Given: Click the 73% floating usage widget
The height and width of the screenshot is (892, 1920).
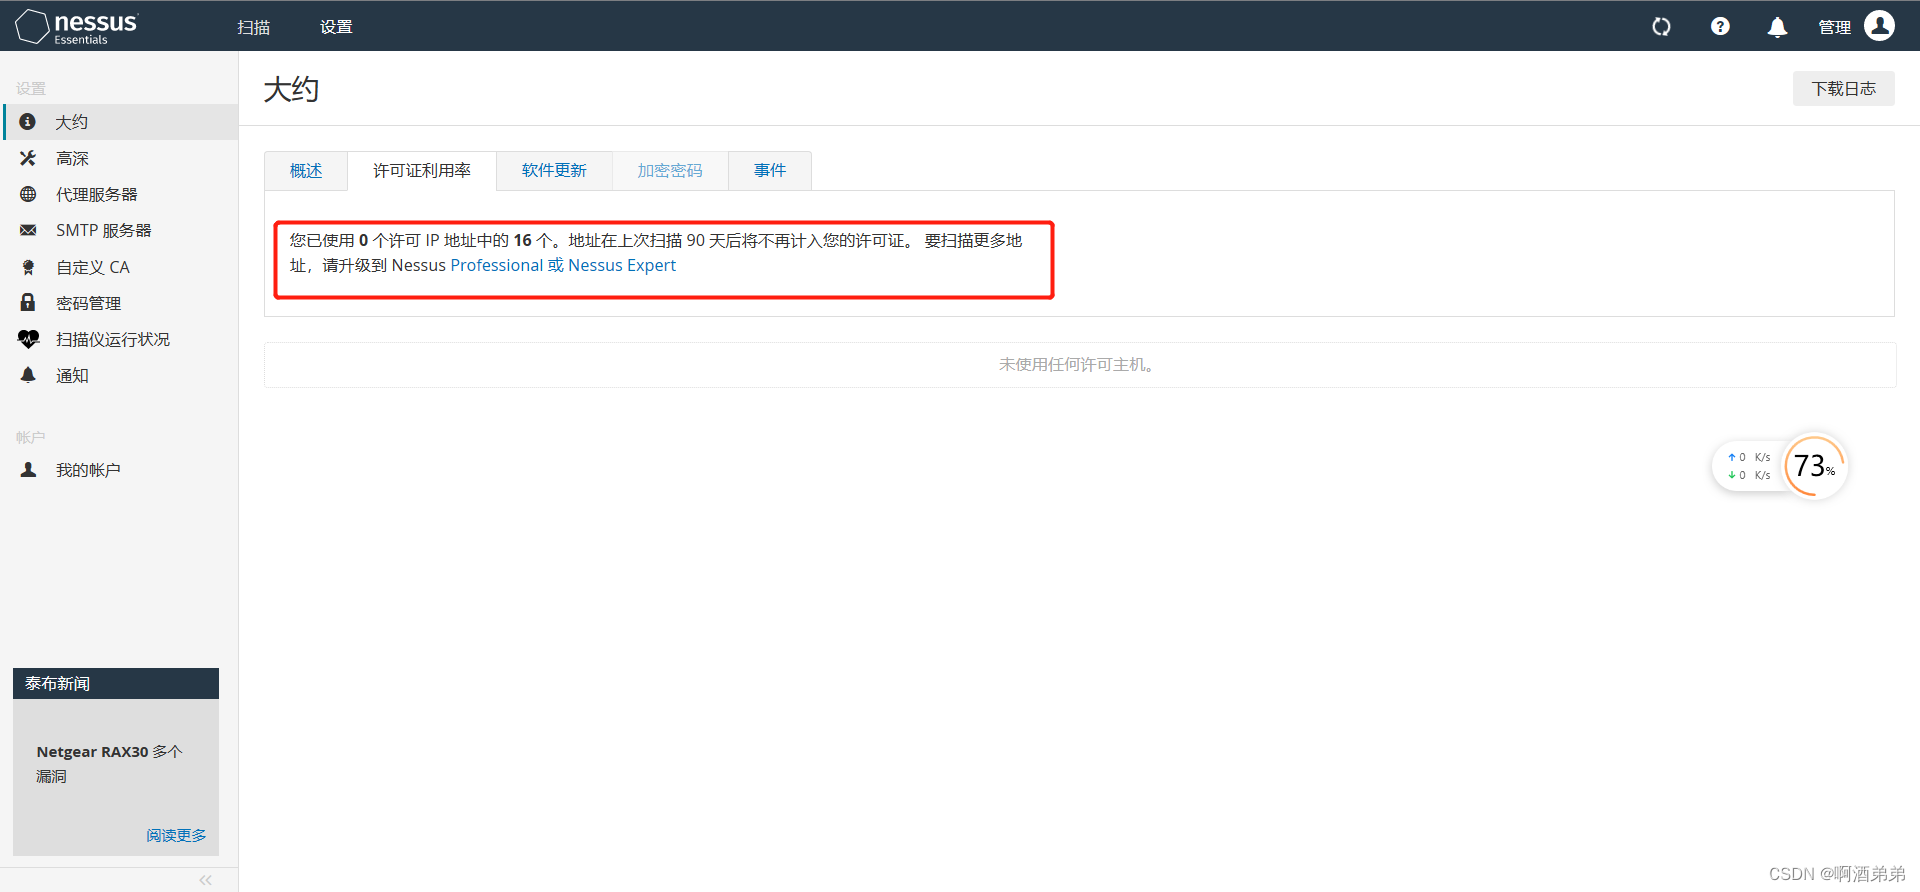Looking at the screenshot, I should (1814, 466).
